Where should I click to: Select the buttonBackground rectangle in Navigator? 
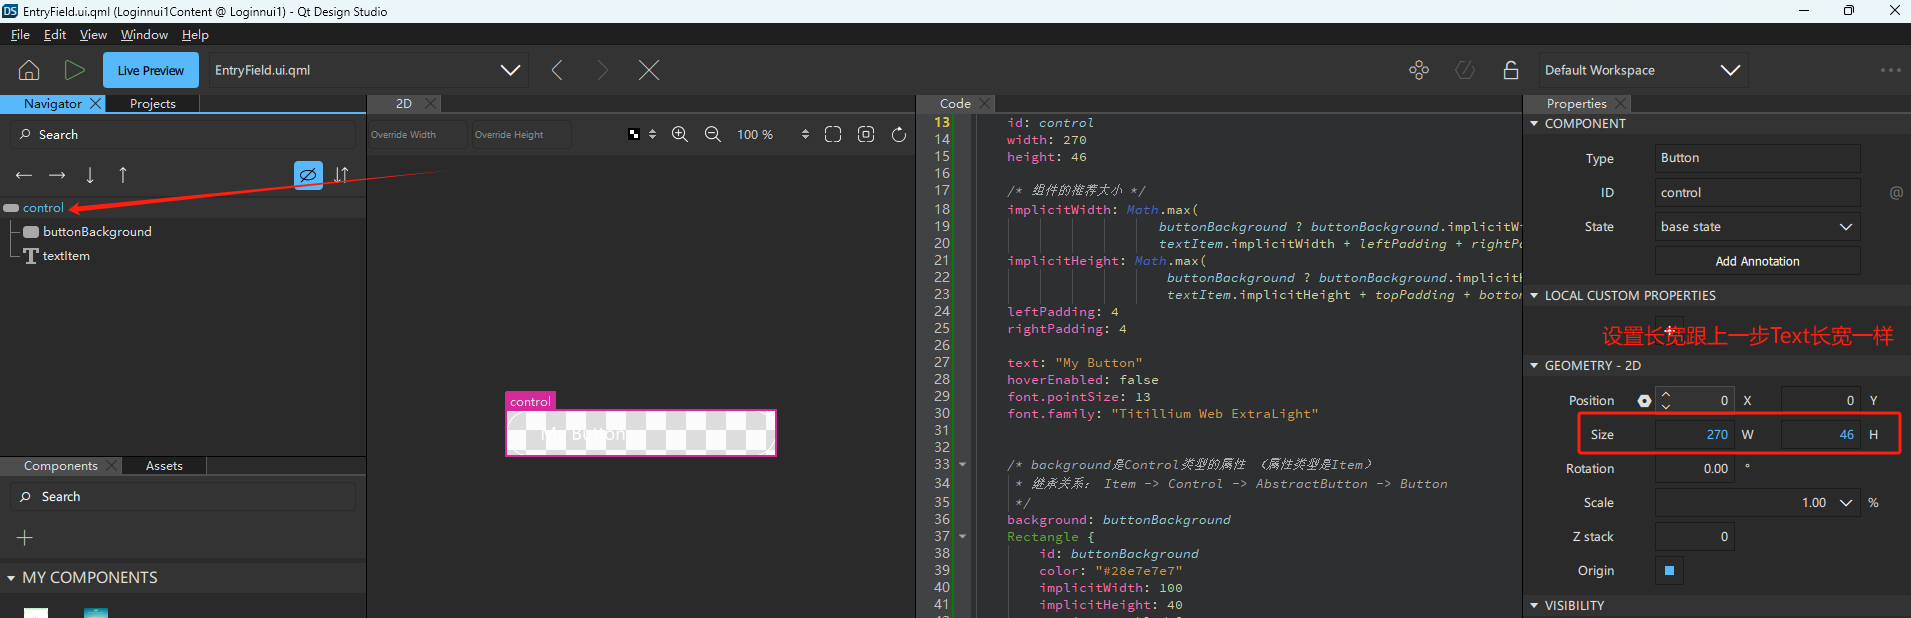97,231
